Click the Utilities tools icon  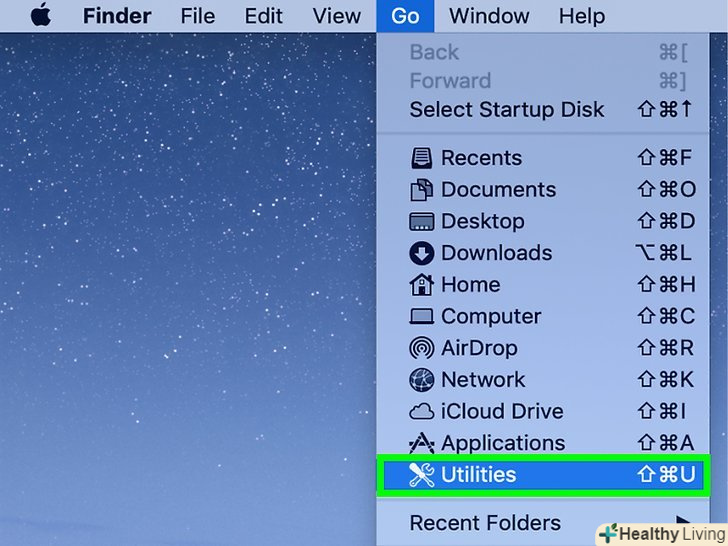click(422, 474)
